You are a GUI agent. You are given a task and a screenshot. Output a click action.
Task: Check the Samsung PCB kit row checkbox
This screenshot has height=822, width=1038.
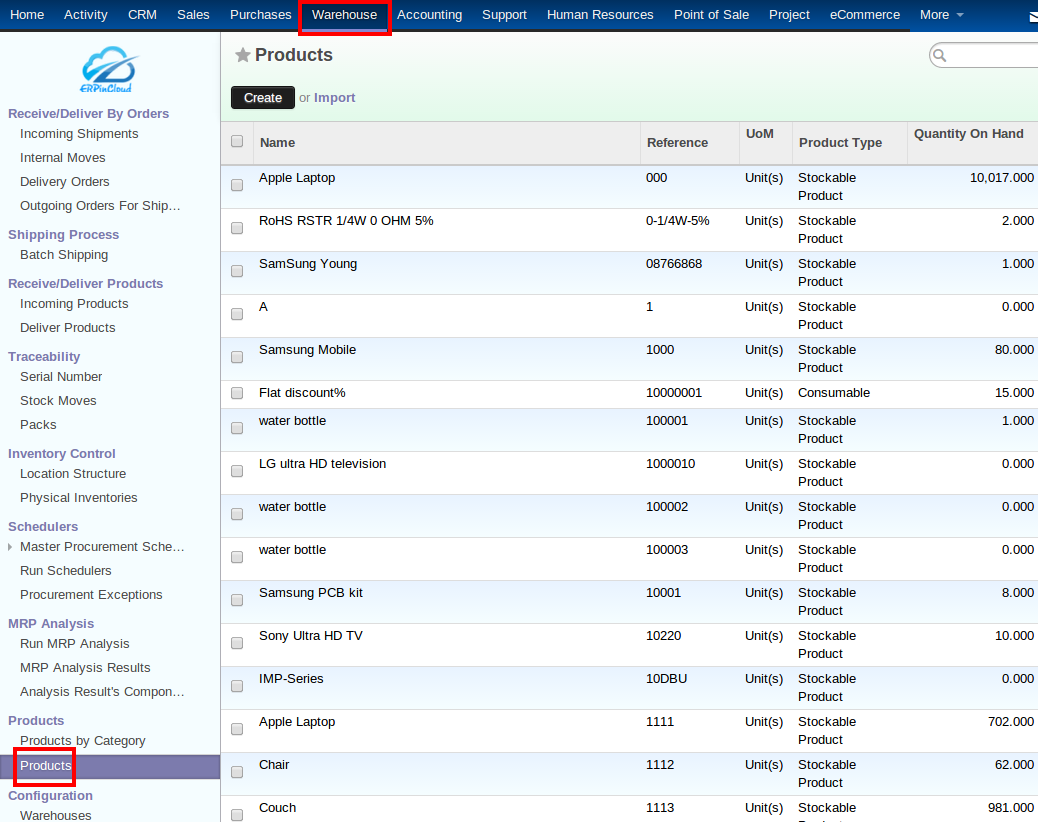click(237, 600)
